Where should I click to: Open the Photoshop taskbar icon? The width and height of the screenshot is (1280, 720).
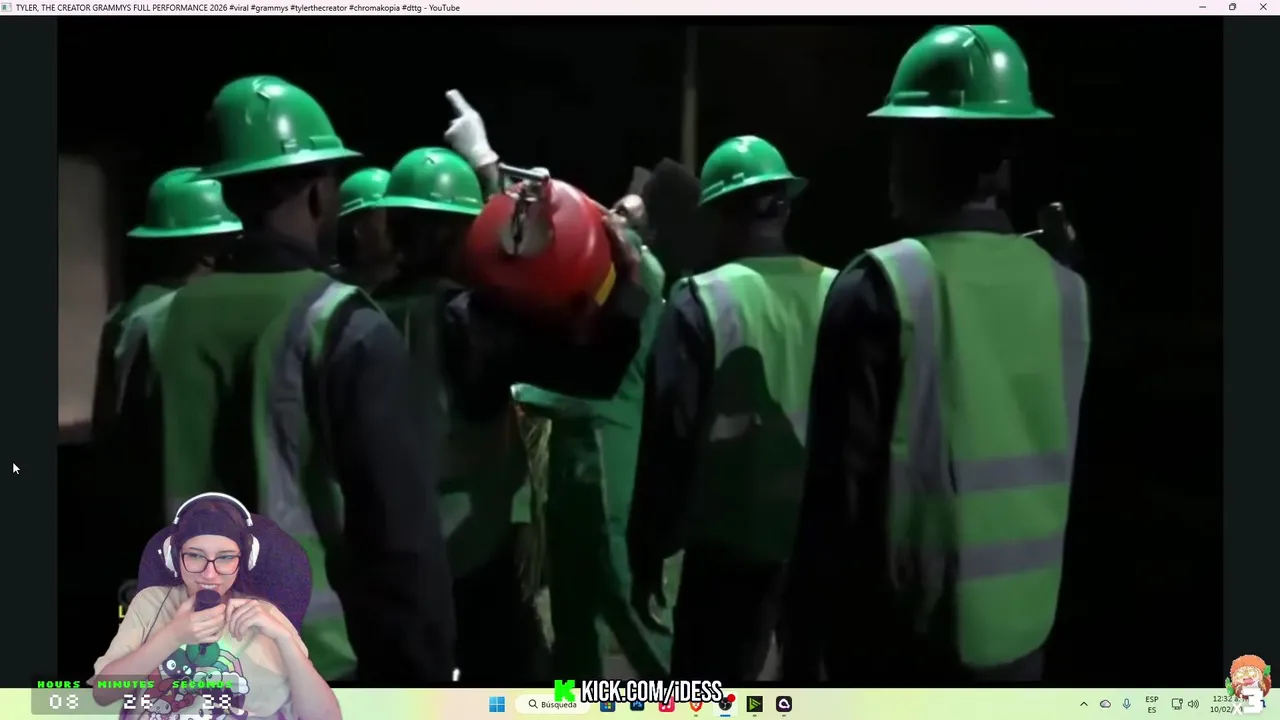(x=636, y=704)
